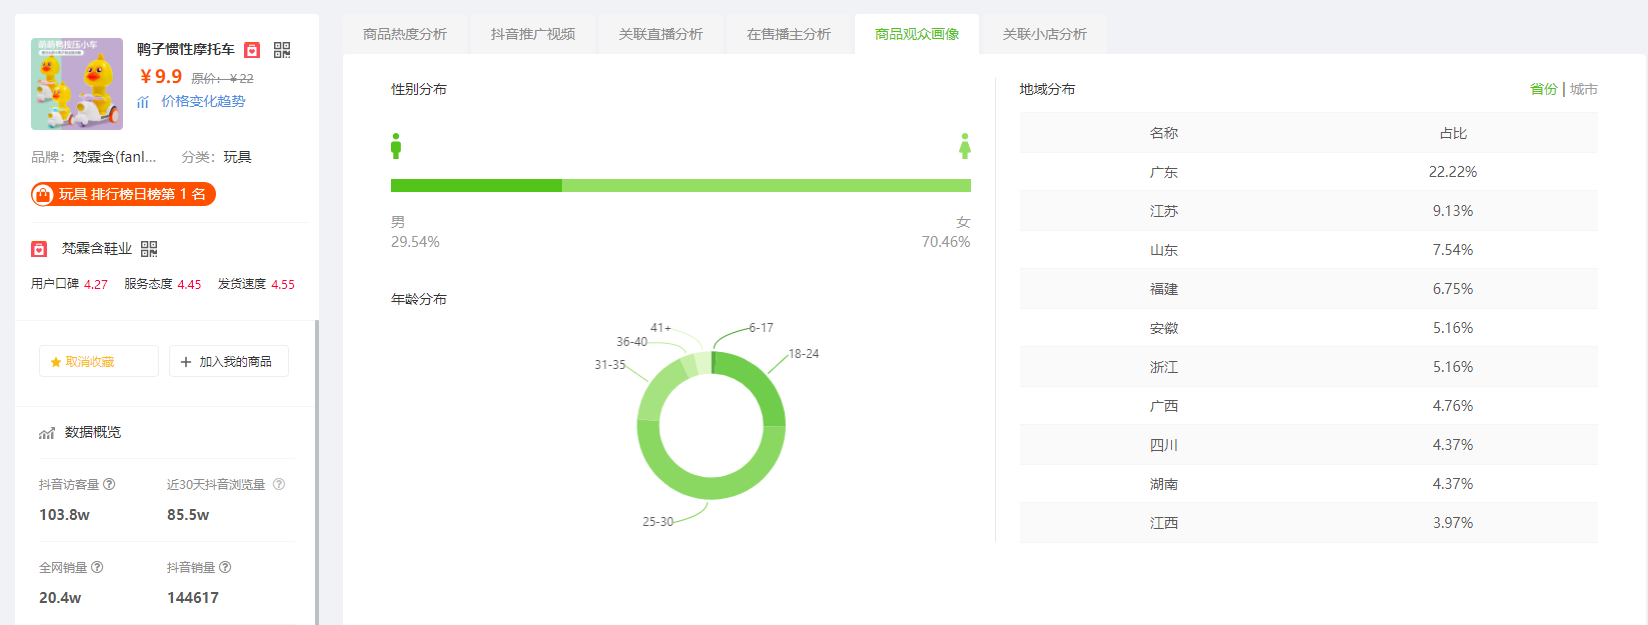Select the 广东 row
The width and height of the screenshot is (1648, 625).
(1309, 172)
